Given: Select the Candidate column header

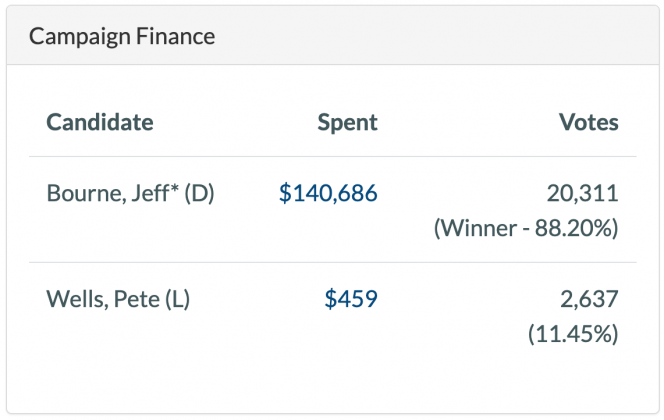Looking at the screenshot, I should pyautogui.click(x=100, y=123).
